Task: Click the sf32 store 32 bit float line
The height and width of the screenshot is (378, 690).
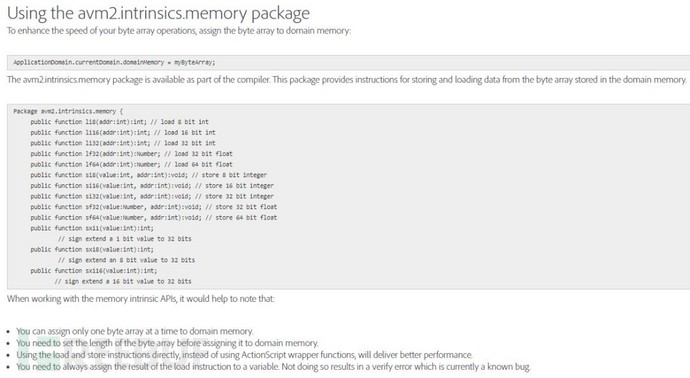Action: 154,207
